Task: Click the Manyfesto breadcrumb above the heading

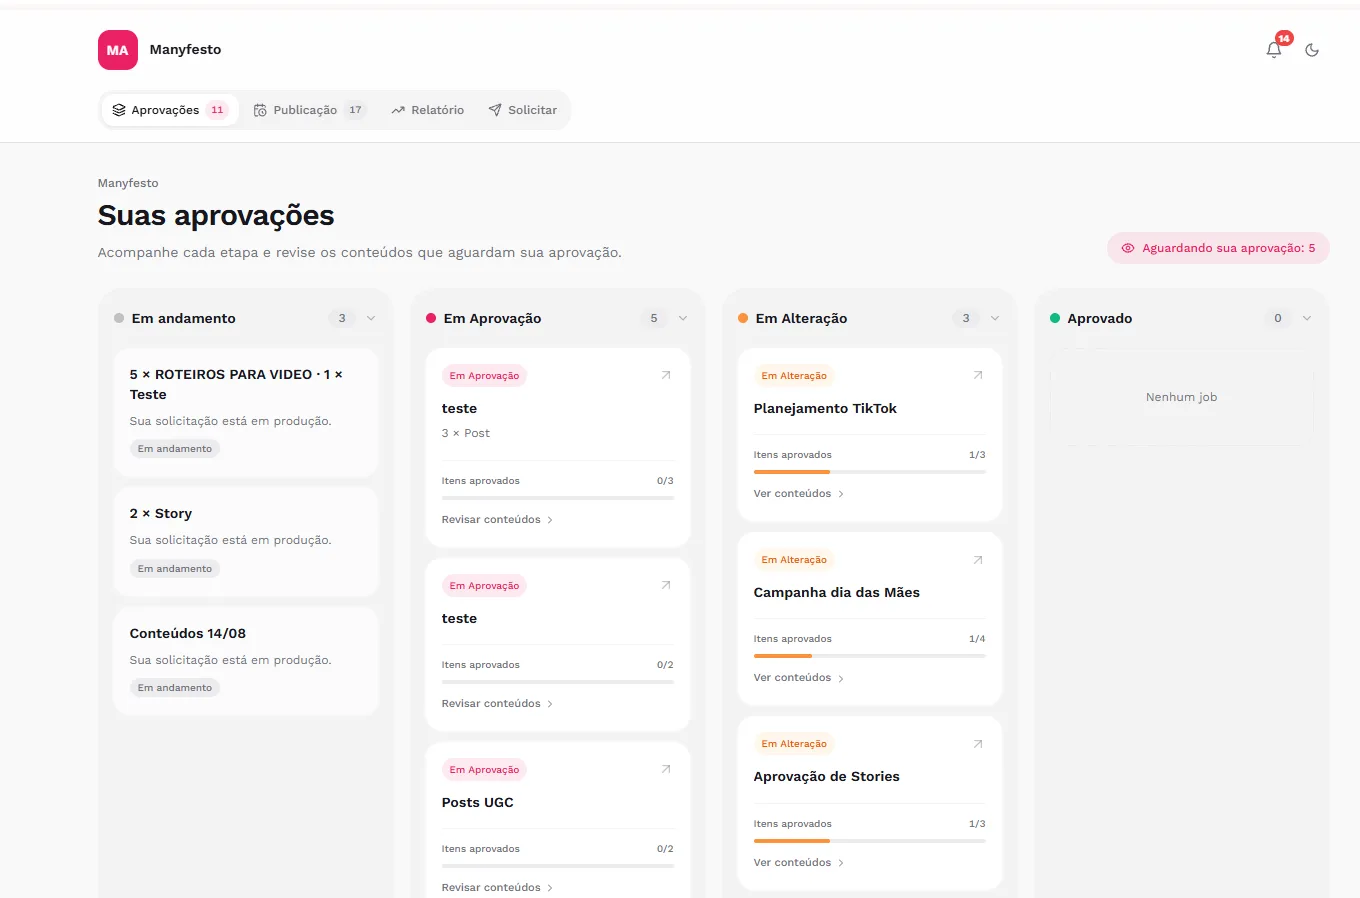Action: click(128, 183)
